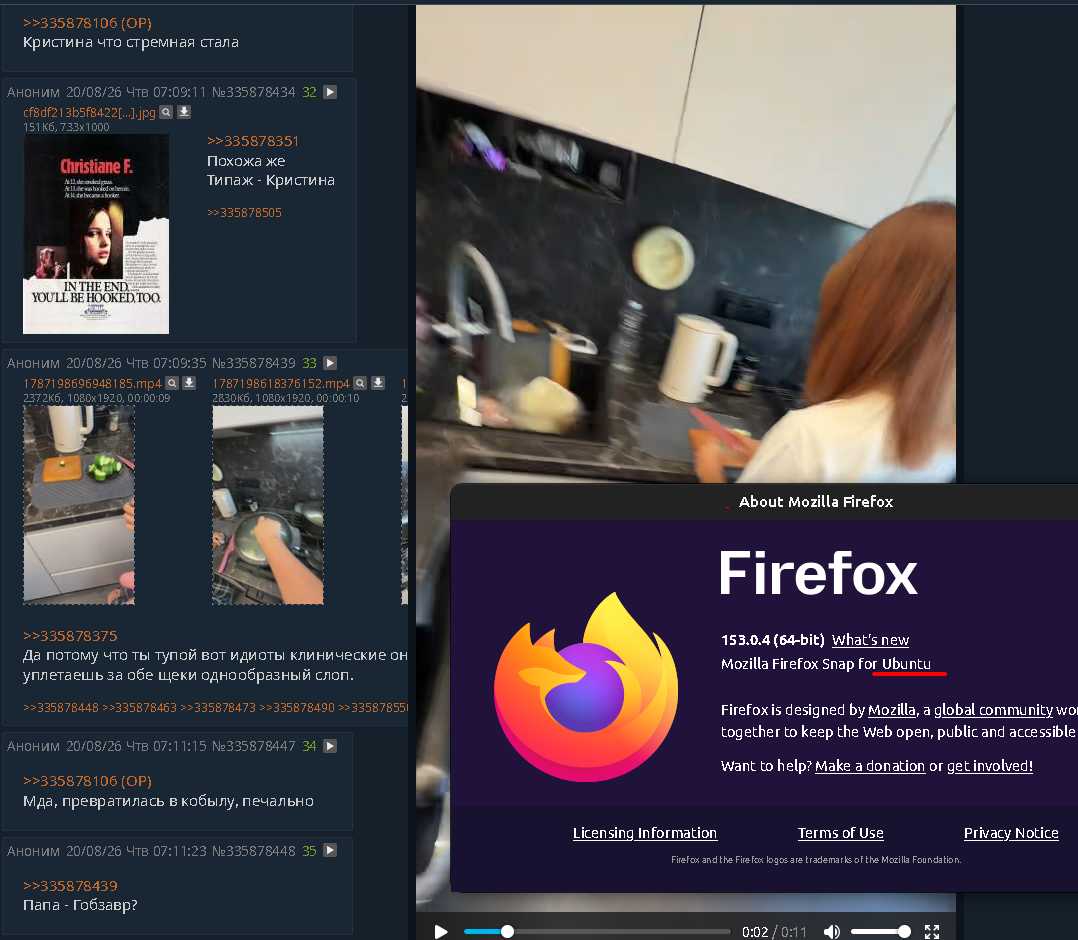Viewport: 1078px width, 940px height.
Task: Click post number №335878448
Action: [x=253, y=851]
